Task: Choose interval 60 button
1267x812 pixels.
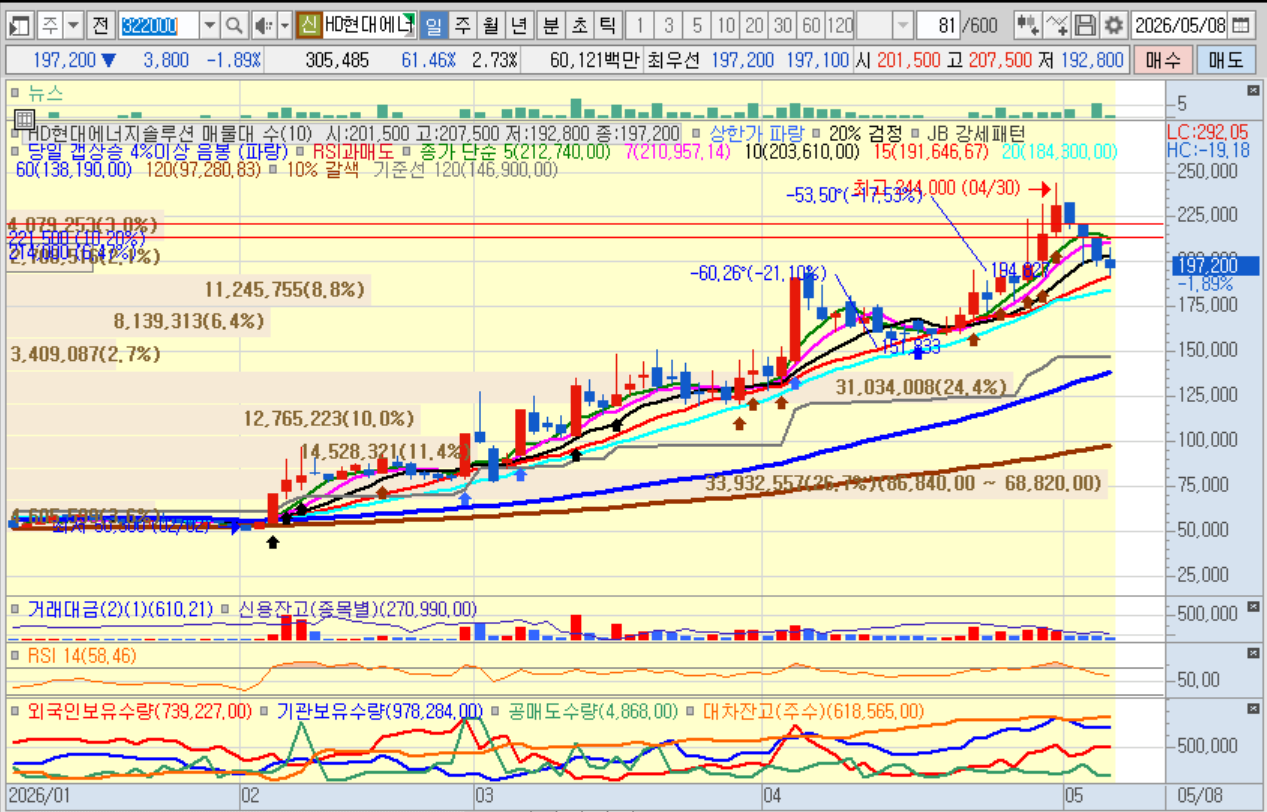Action: (x=811, y=24)
